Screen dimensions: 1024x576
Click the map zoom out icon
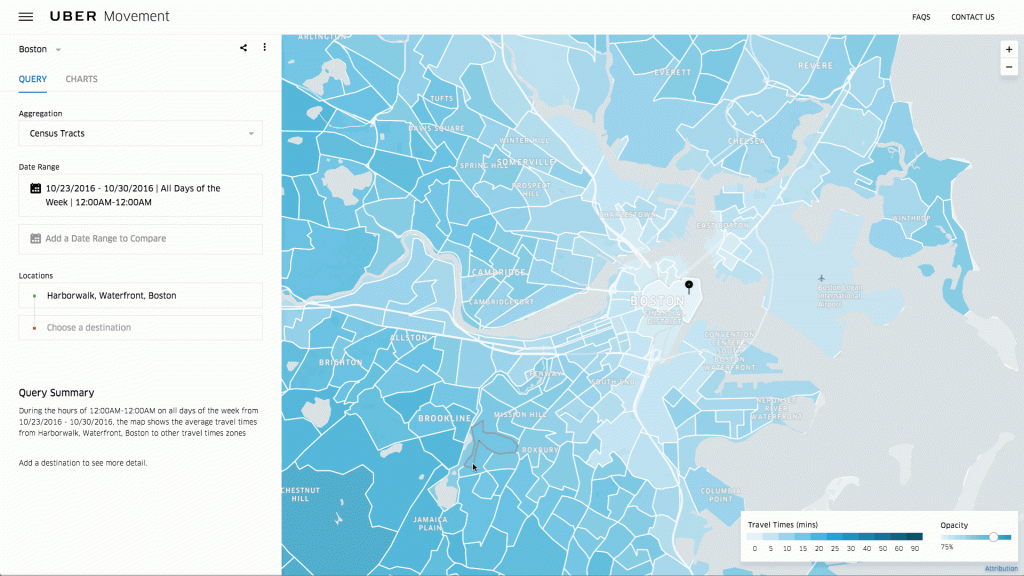(x=1008, y=67)
